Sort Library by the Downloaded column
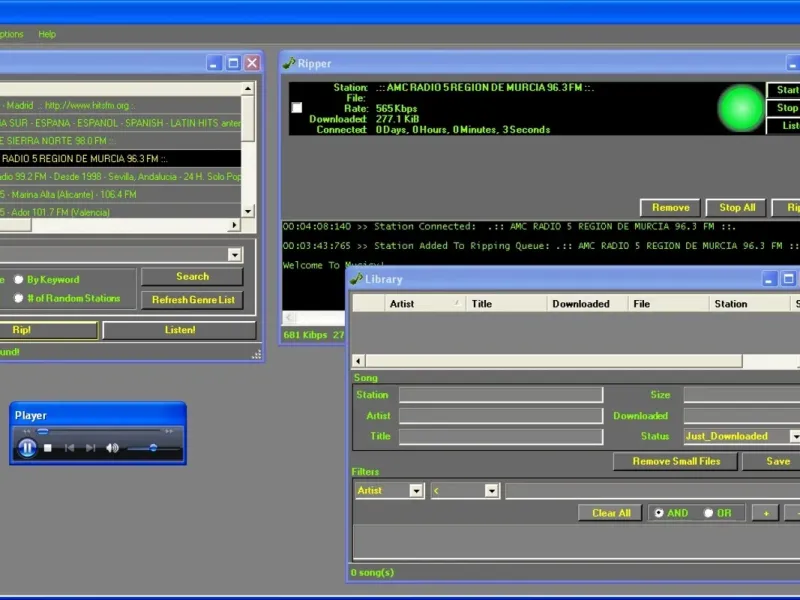 (x=580, y=304)
